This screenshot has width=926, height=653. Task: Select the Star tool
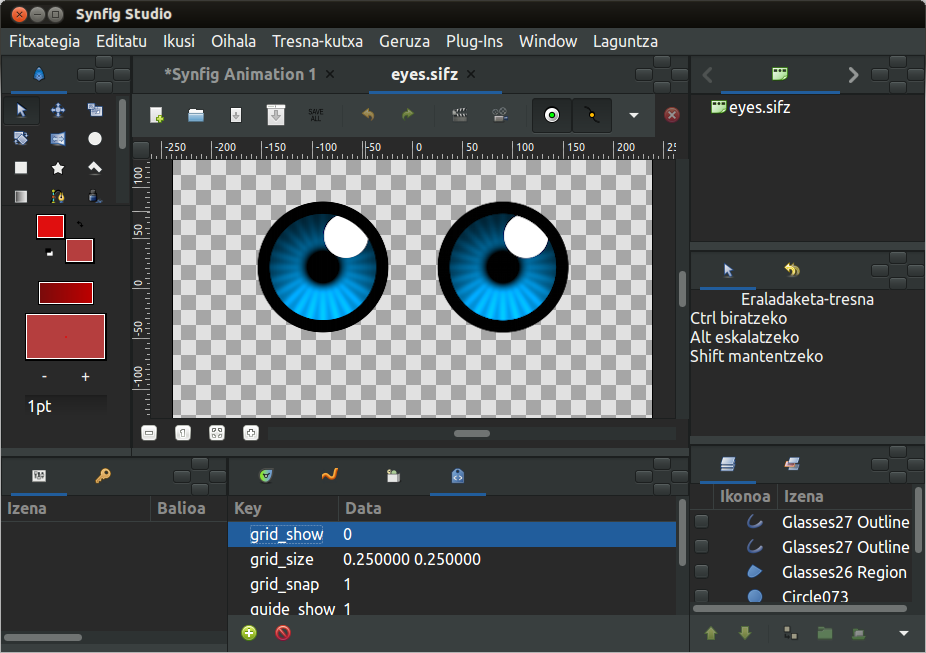pos(58,168)
